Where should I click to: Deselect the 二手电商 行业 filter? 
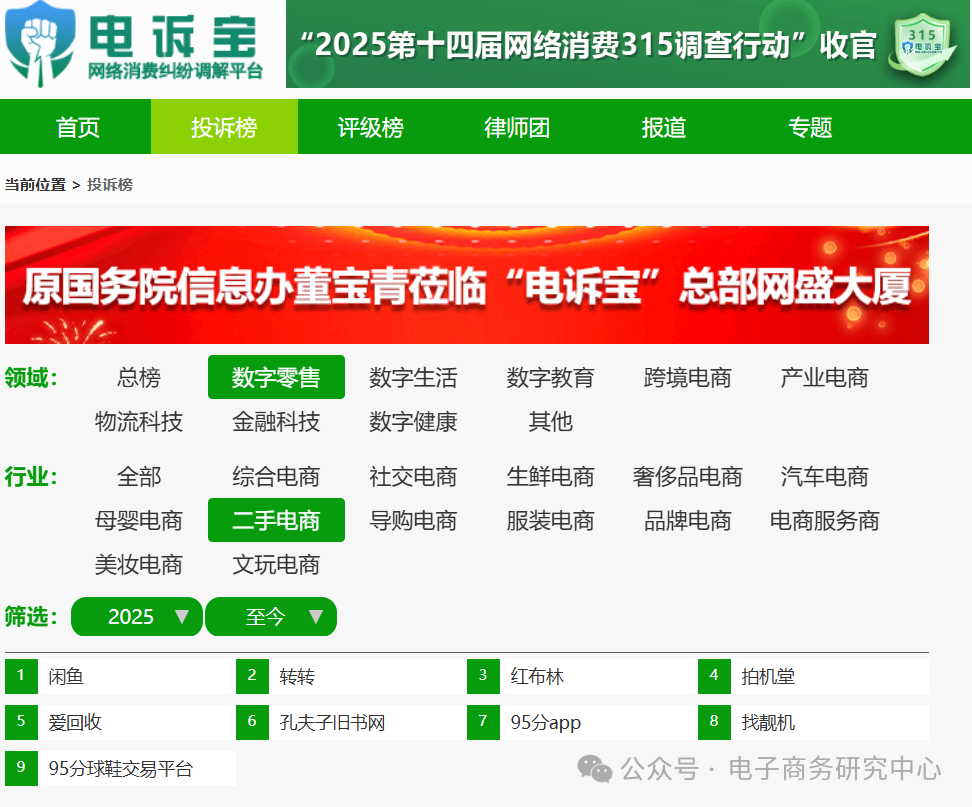[x=277, y=520]
